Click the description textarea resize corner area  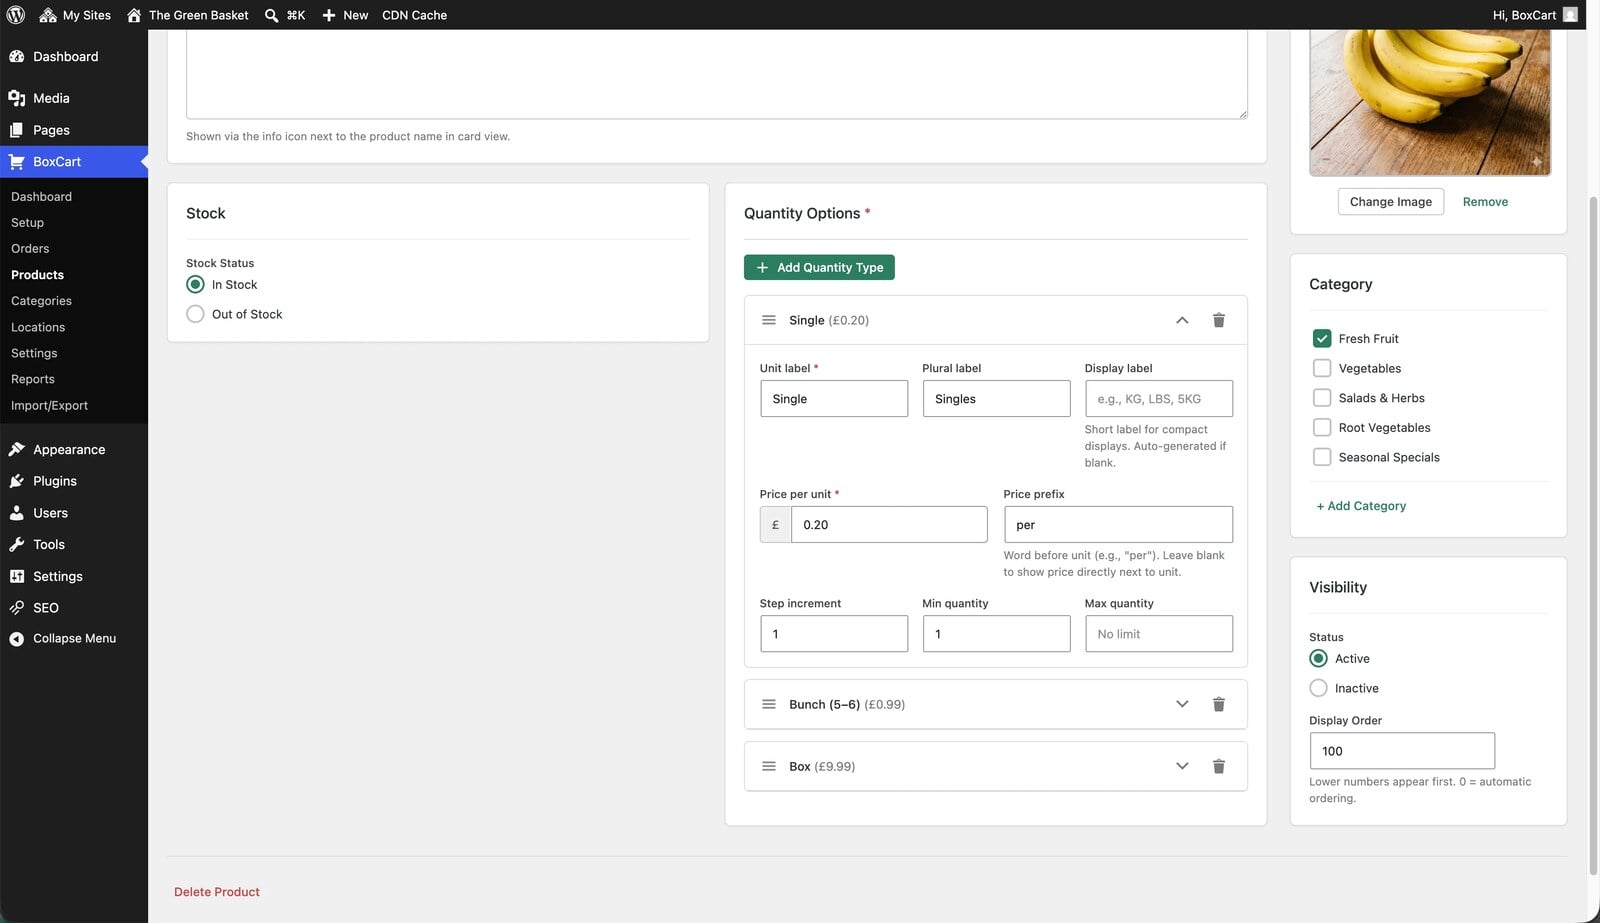coord(1242,114)
